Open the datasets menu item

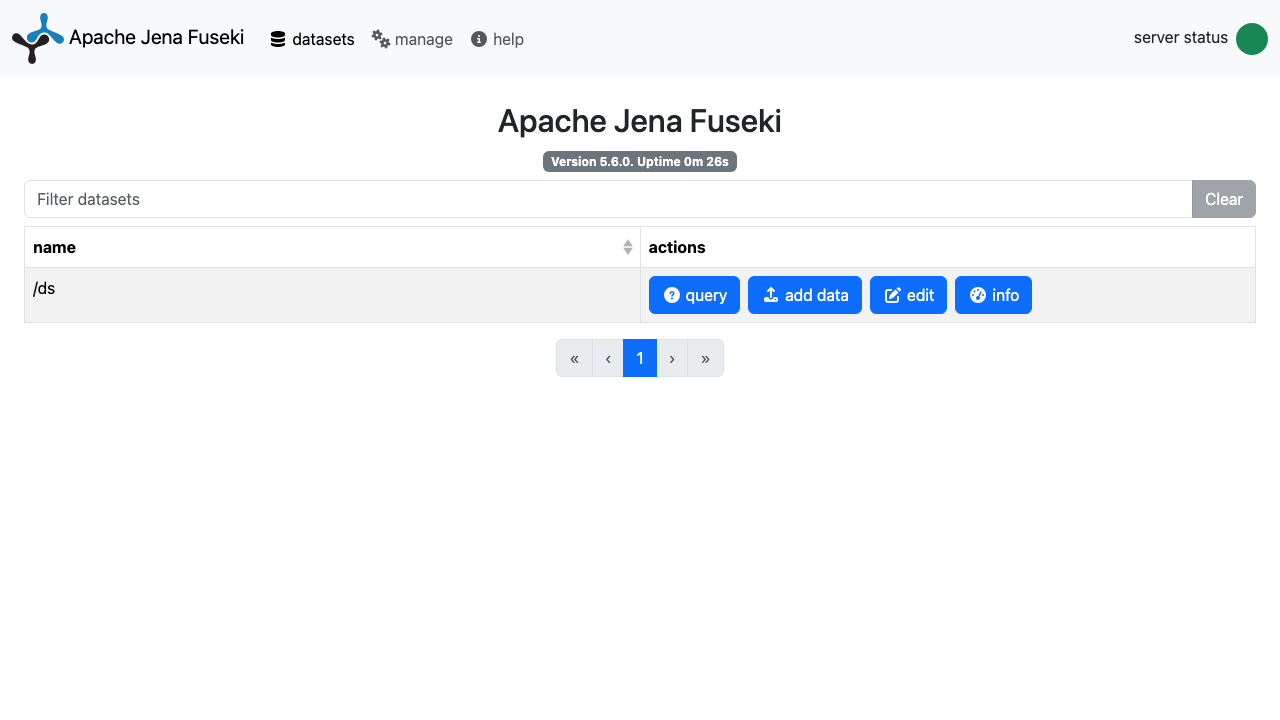pos(312,39)
